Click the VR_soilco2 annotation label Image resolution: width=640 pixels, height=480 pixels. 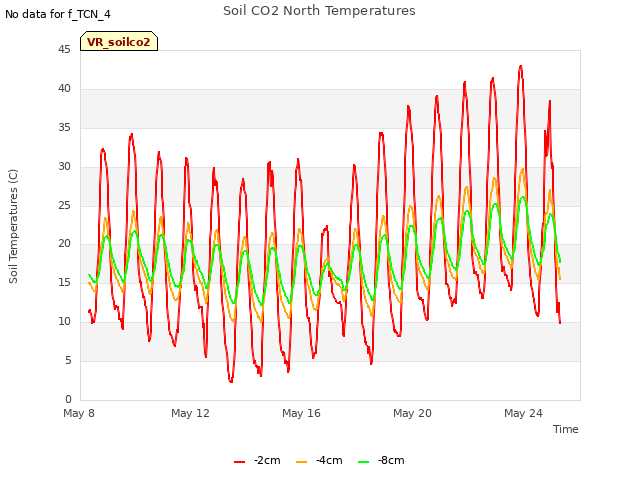tap(119, 41)
